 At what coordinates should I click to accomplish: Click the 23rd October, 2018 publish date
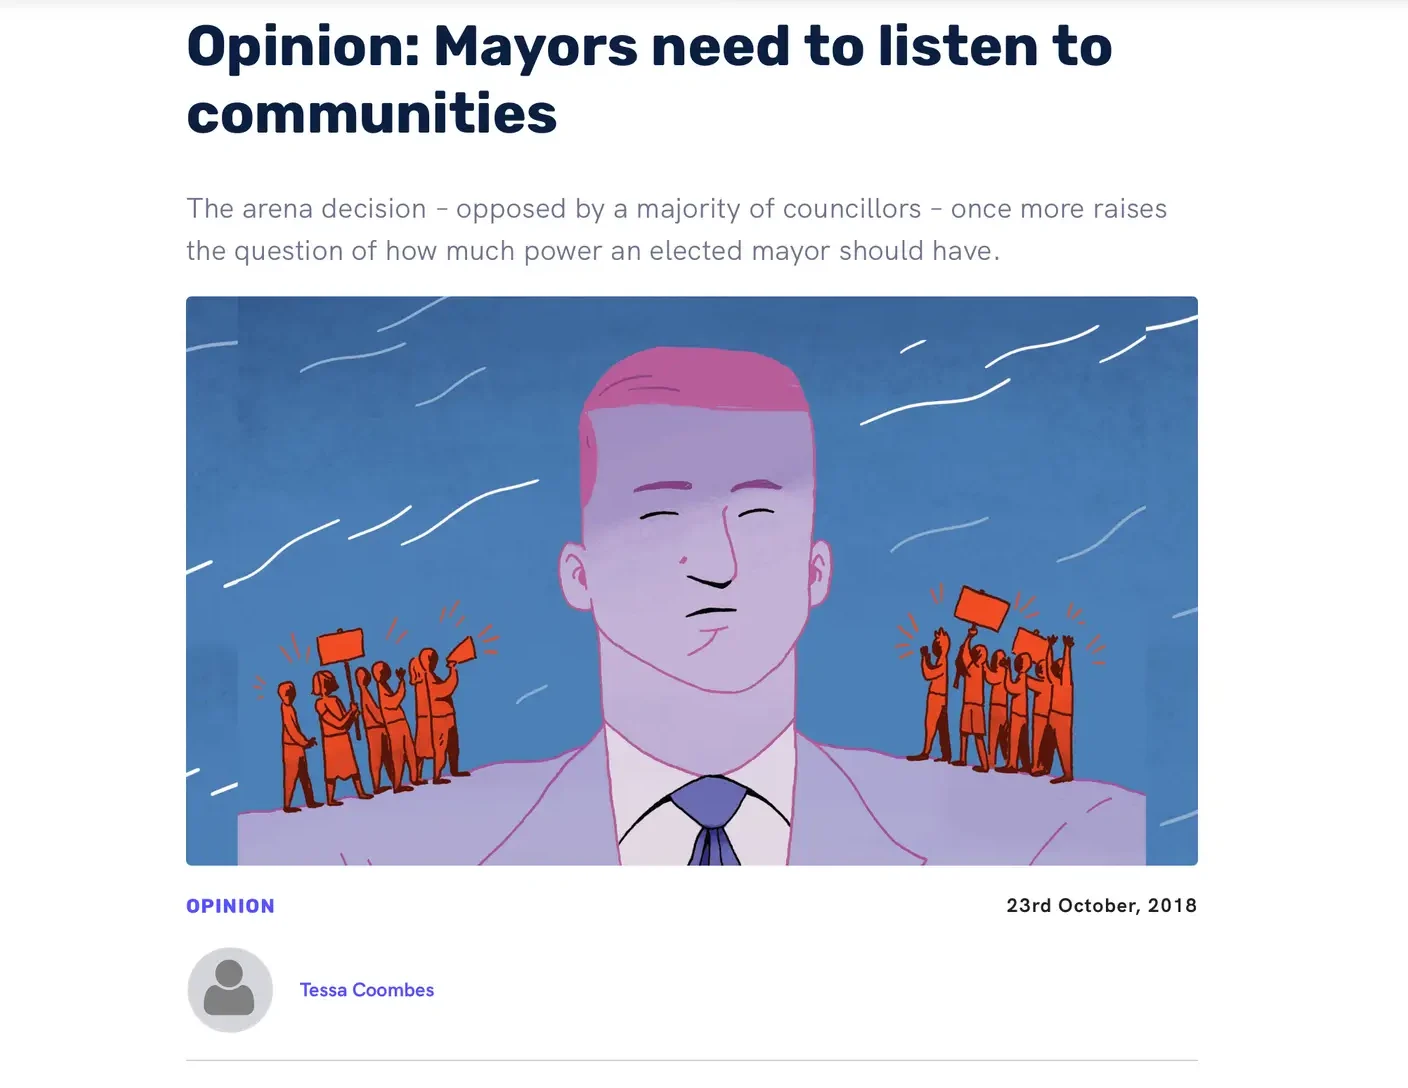(1101, 905)
